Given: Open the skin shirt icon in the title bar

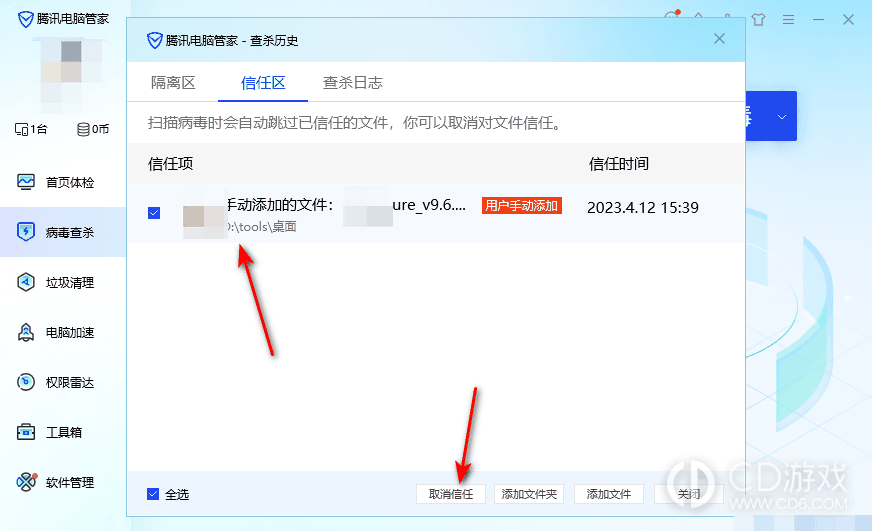Looking at the screenshot, I should tap(758, 19).
